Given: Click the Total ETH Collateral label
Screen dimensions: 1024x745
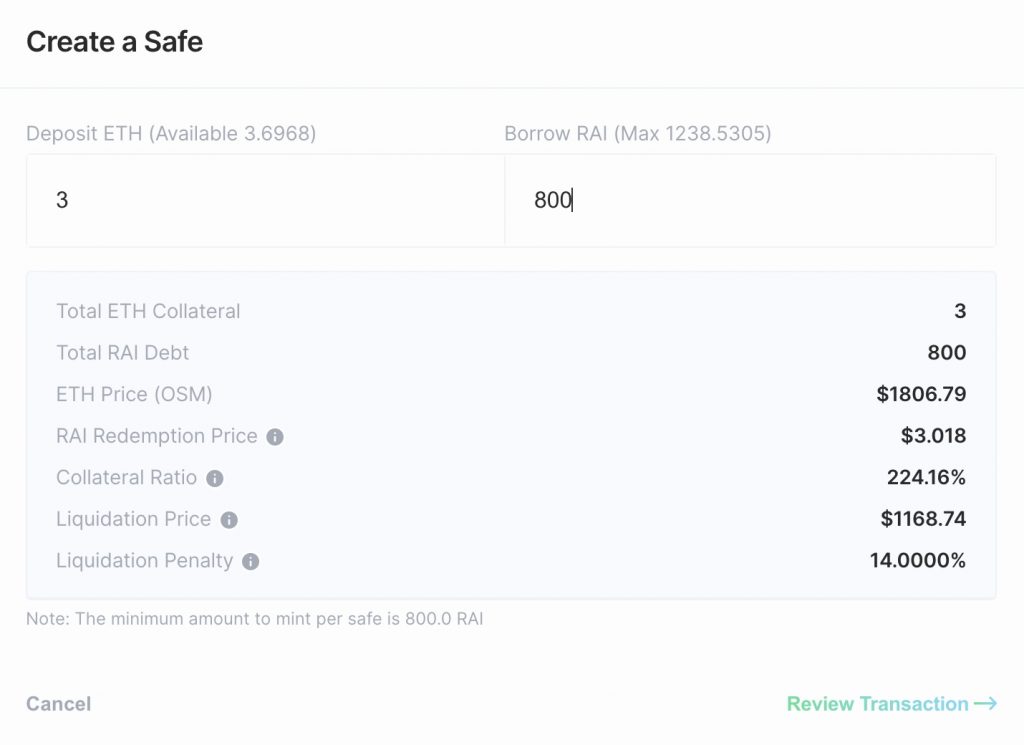Looking at the screenshot, I should [148, 311].
